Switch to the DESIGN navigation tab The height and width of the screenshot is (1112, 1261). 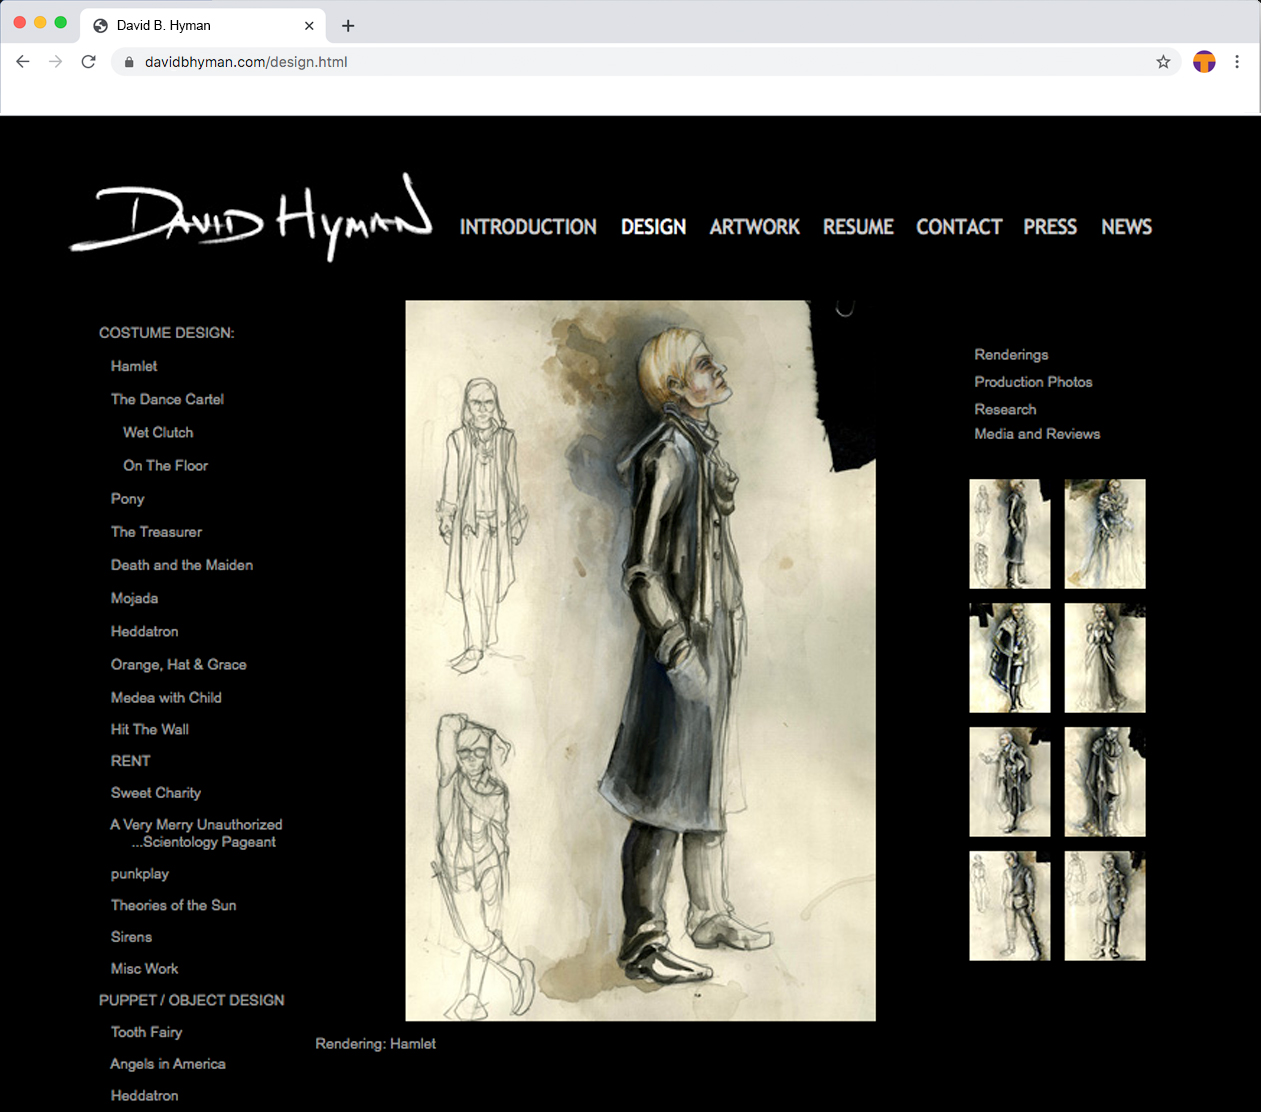coord(652,227)
